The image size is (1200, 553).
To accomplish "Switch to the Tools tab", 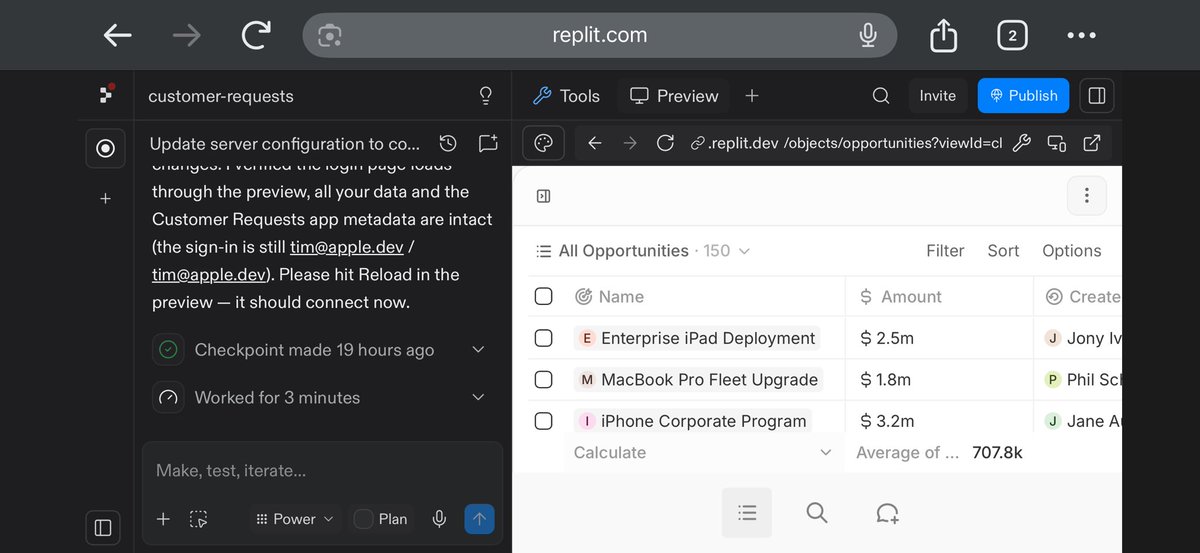I will coord(566,96).
